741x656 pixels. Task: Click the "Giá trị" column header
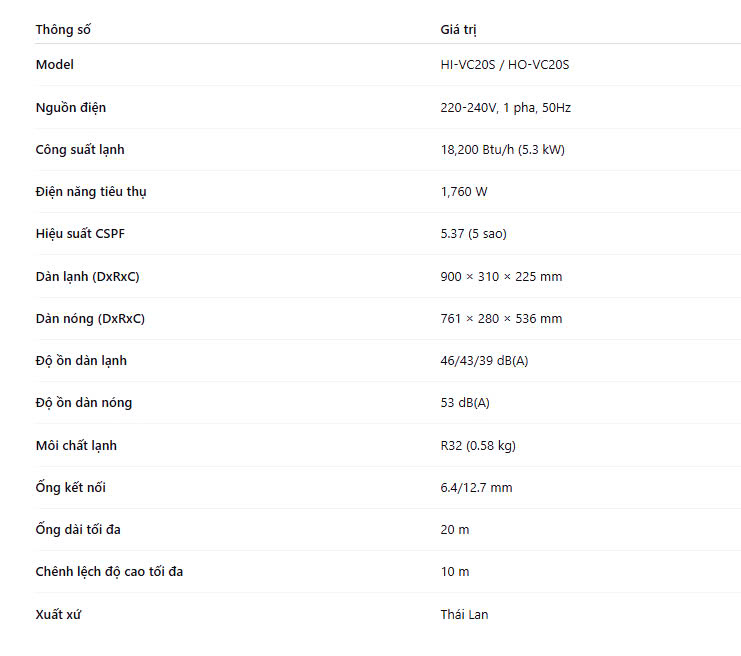[x=465, y=30]
